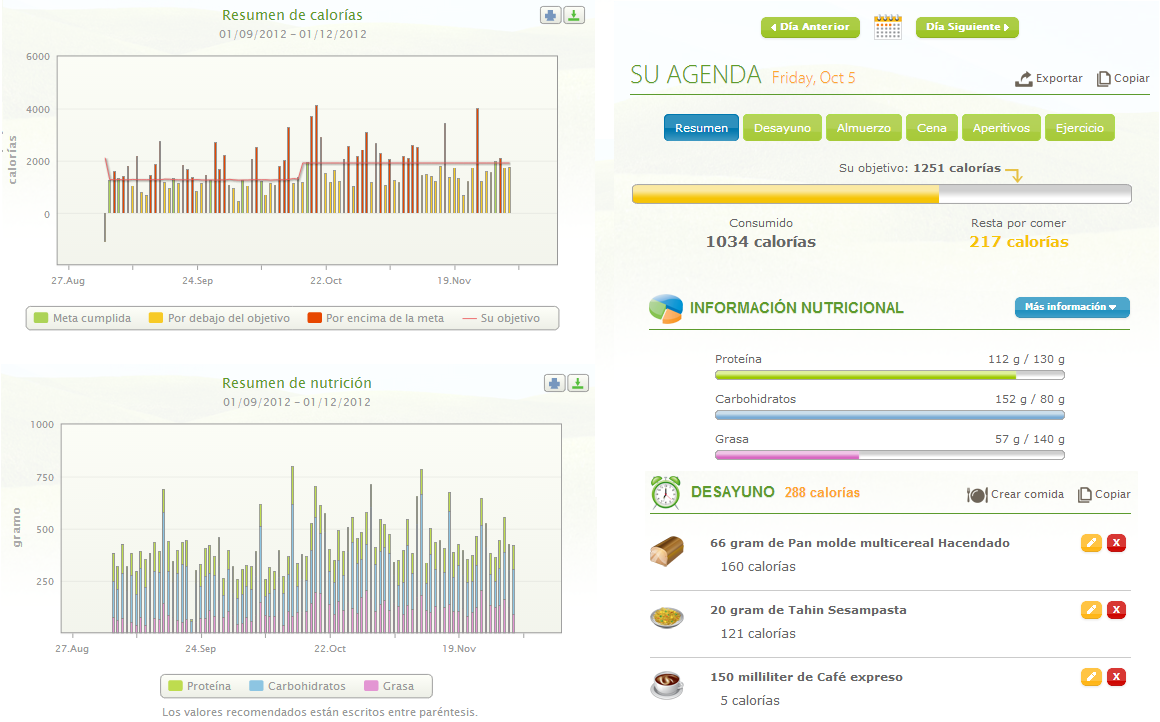Toggle the Meta cumplida legend series
This screenshot has height=722, width=1160.
coord(82,318)
